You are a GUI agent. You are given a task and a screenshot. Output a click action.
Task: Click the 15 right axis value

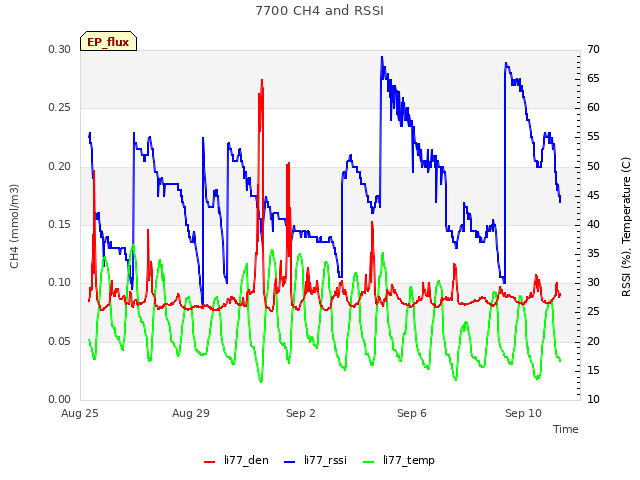click(593, 370)
